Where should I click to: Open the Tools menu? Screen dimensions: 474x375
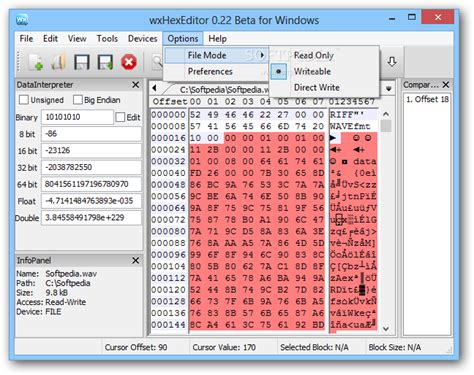coord(107,39)
